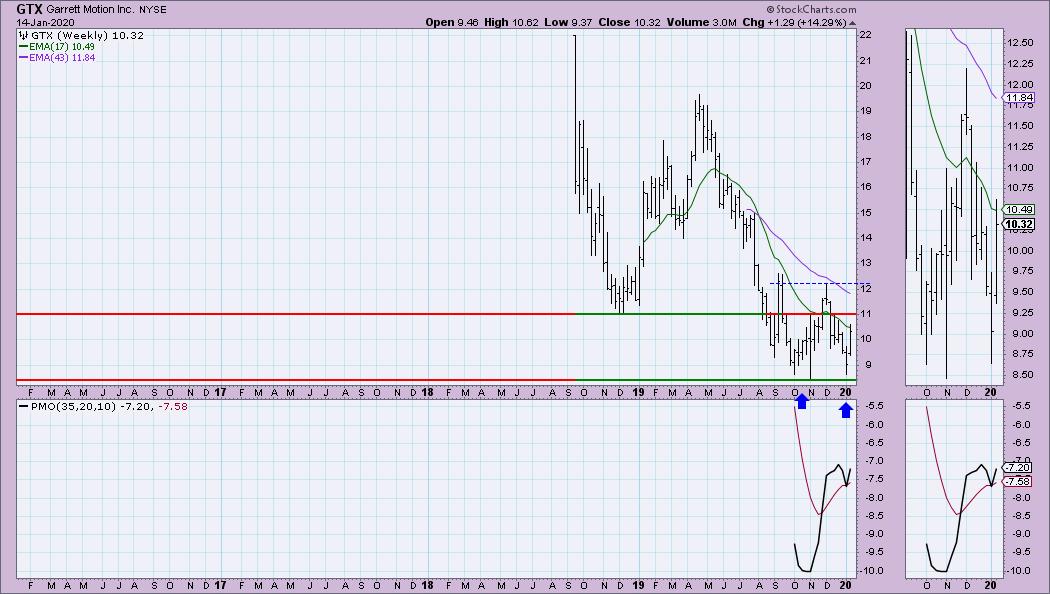Select the Garrett Motion Inc. company name

coord(90,10)
